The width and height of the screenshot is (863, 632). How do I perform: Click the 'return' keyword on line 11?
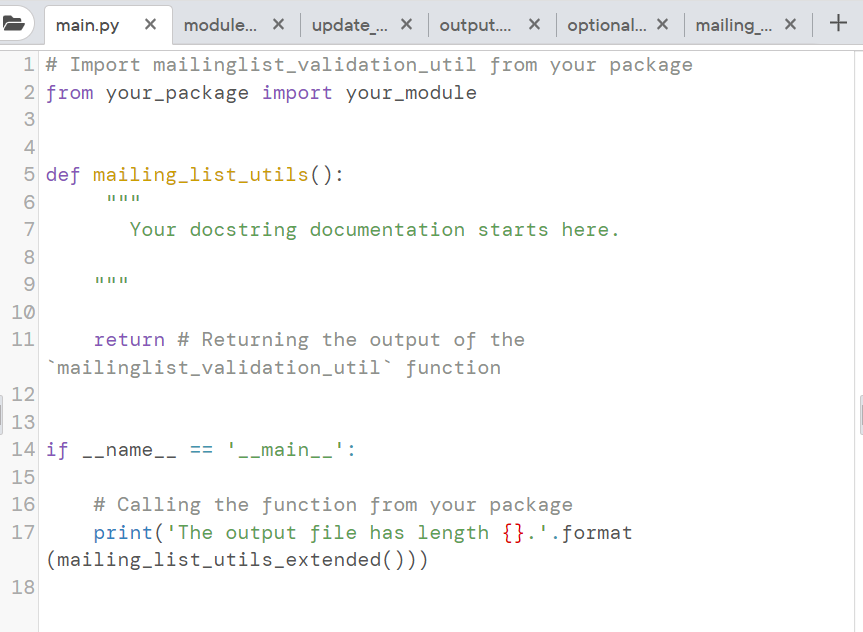tap(129, 340)
